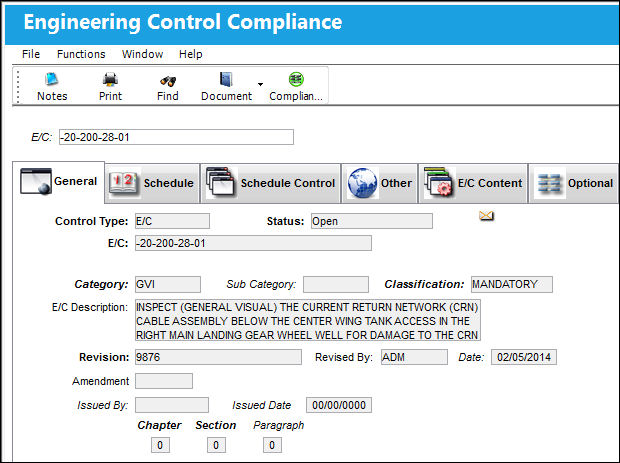Screen dimensions: 620x463
Task: Click the General tab window icon
Action: point(36,181)
